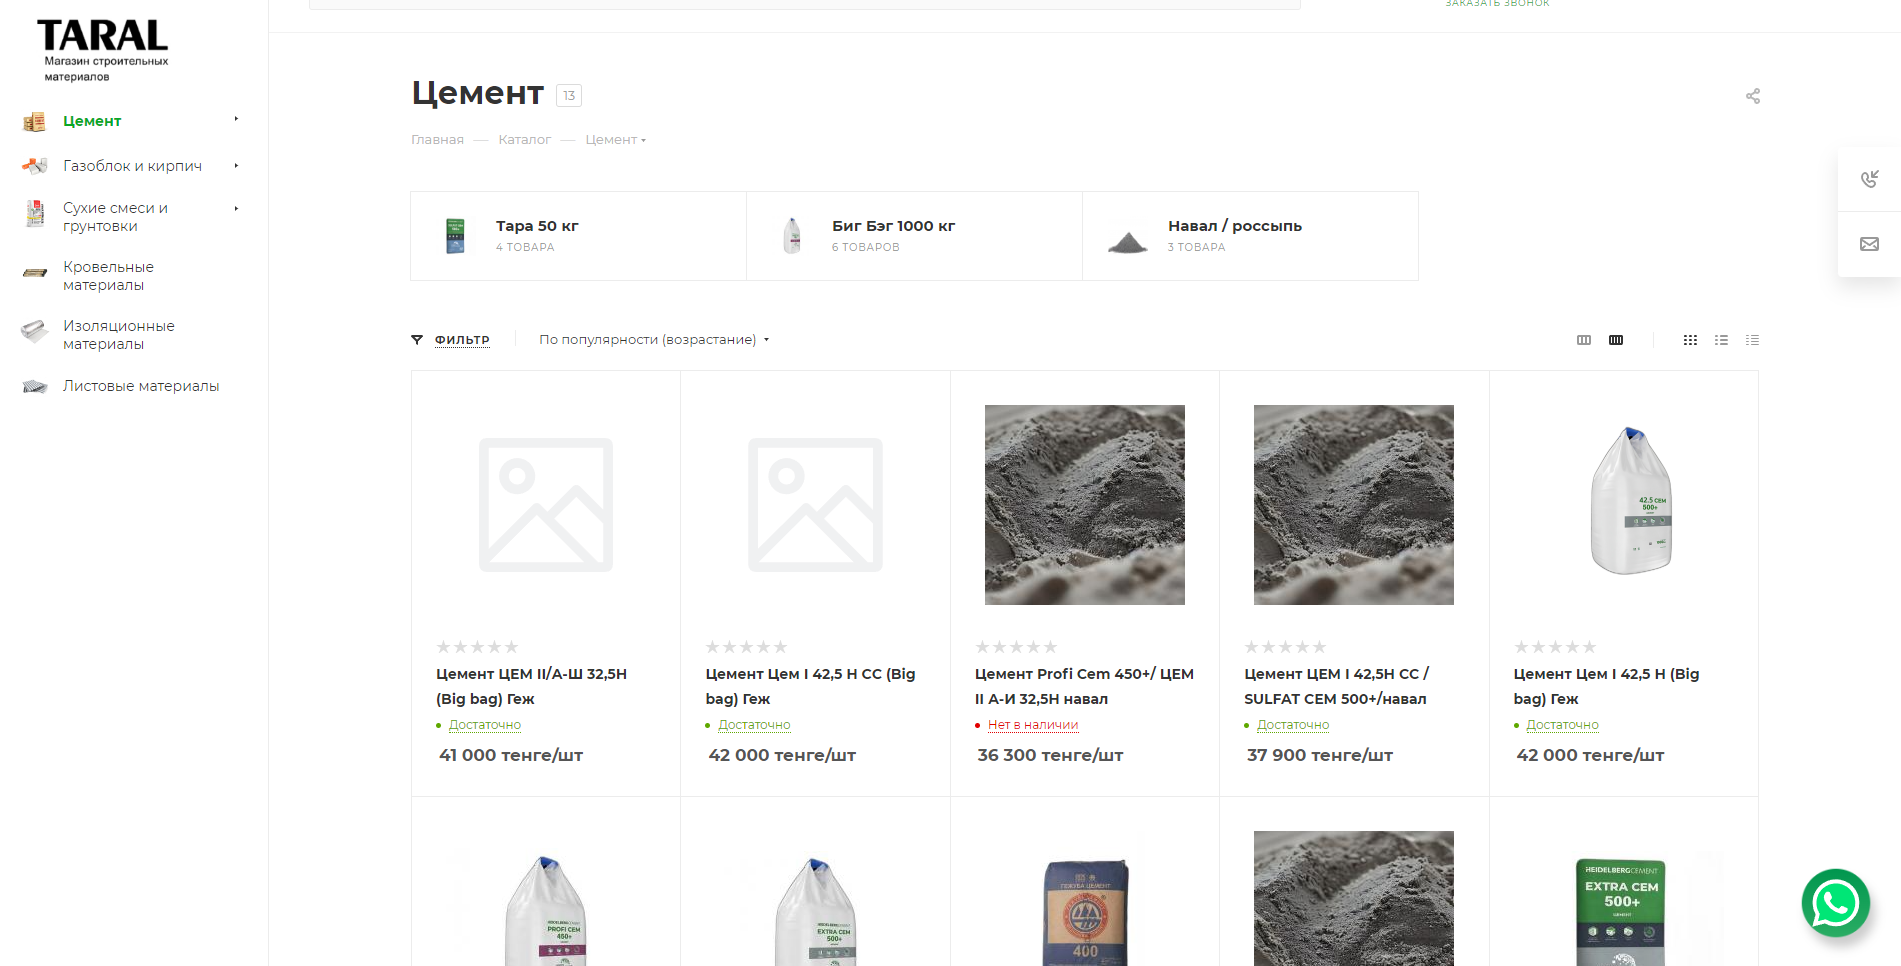Click the Тара 50 кг bag icon

coord(455,236)
